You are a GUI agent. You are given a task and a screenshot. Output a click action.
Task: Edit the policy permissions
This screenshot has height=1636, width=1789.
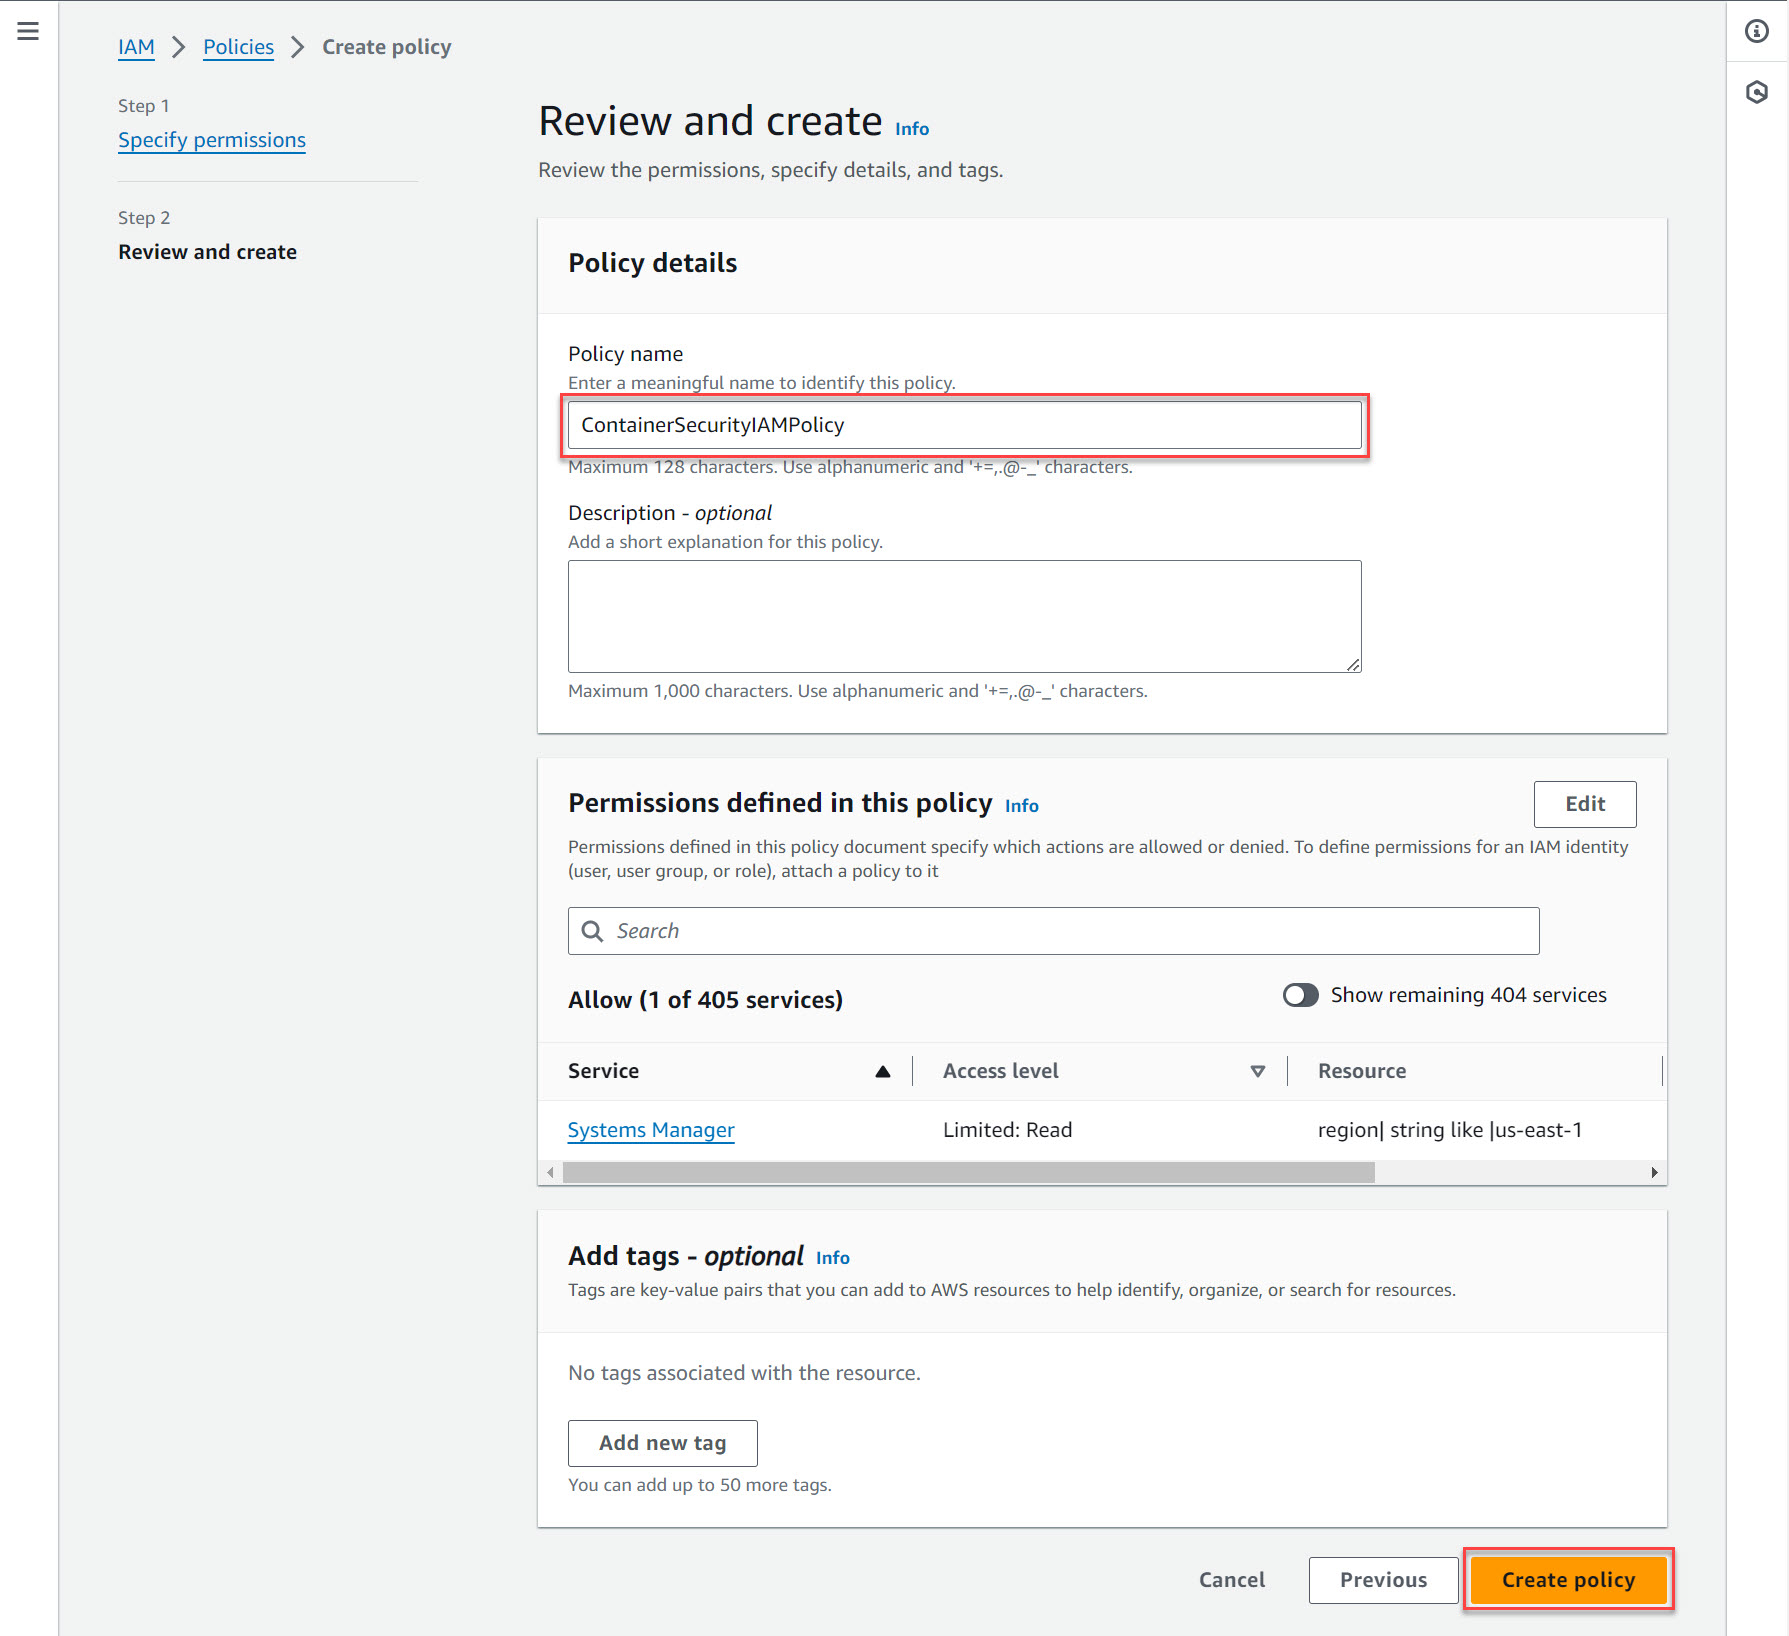[x=1584, y=804]
